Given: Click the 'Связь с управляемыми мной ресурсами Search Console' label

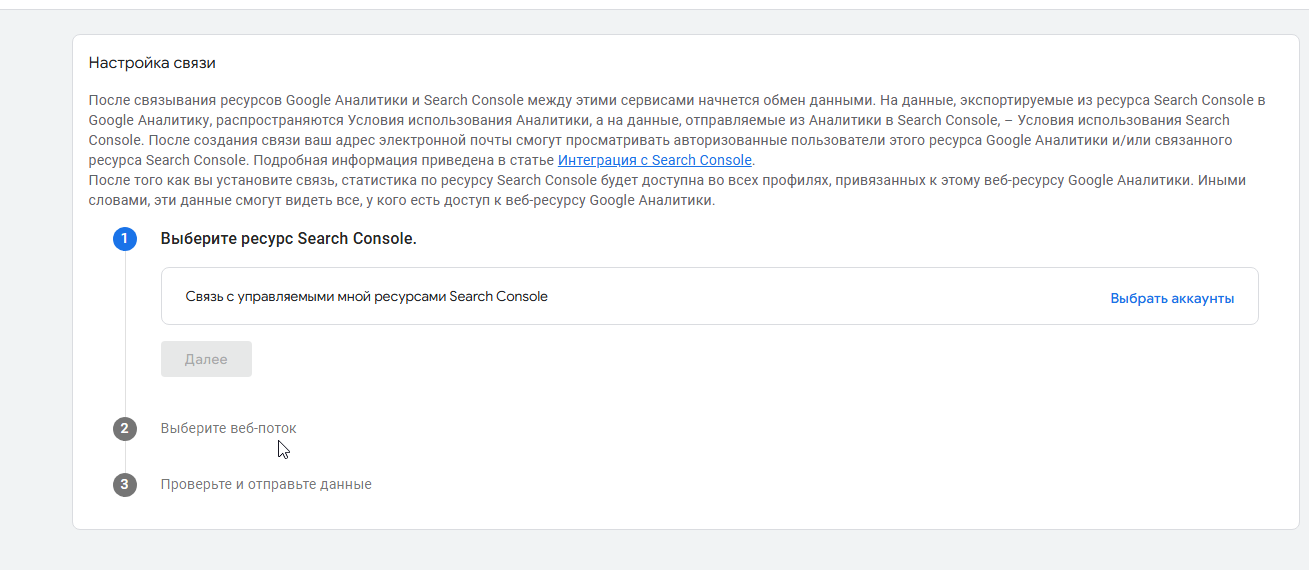Looking at the screenshot, I should pyautogui.click(x=366, y=296).
